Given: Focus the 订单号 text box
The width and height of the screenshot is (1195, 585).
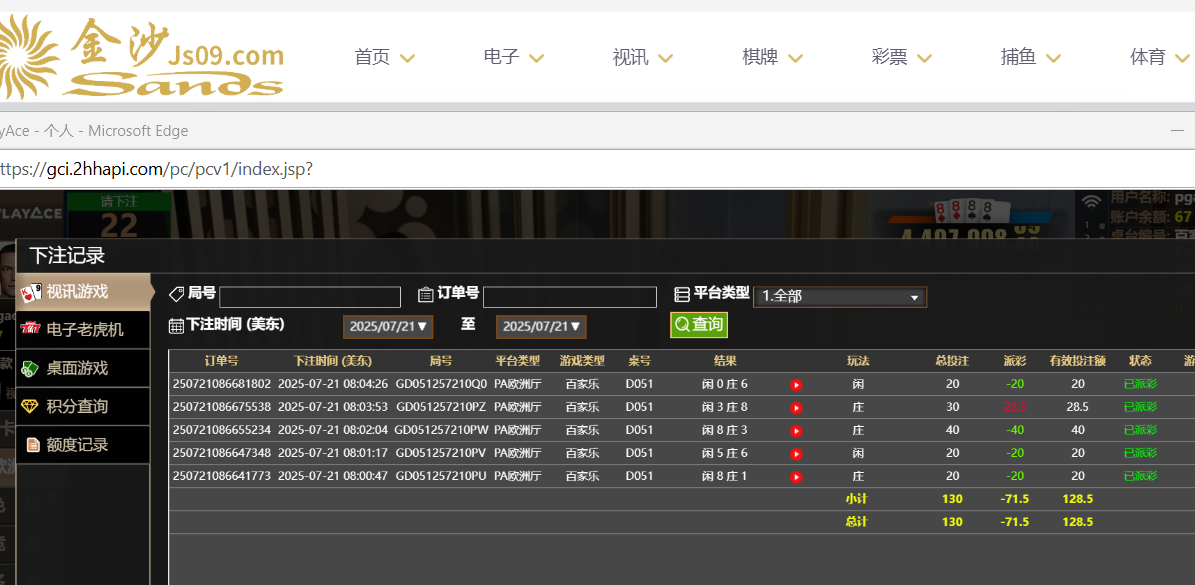Looking at the screenshot, I should [x=569, y=297].
